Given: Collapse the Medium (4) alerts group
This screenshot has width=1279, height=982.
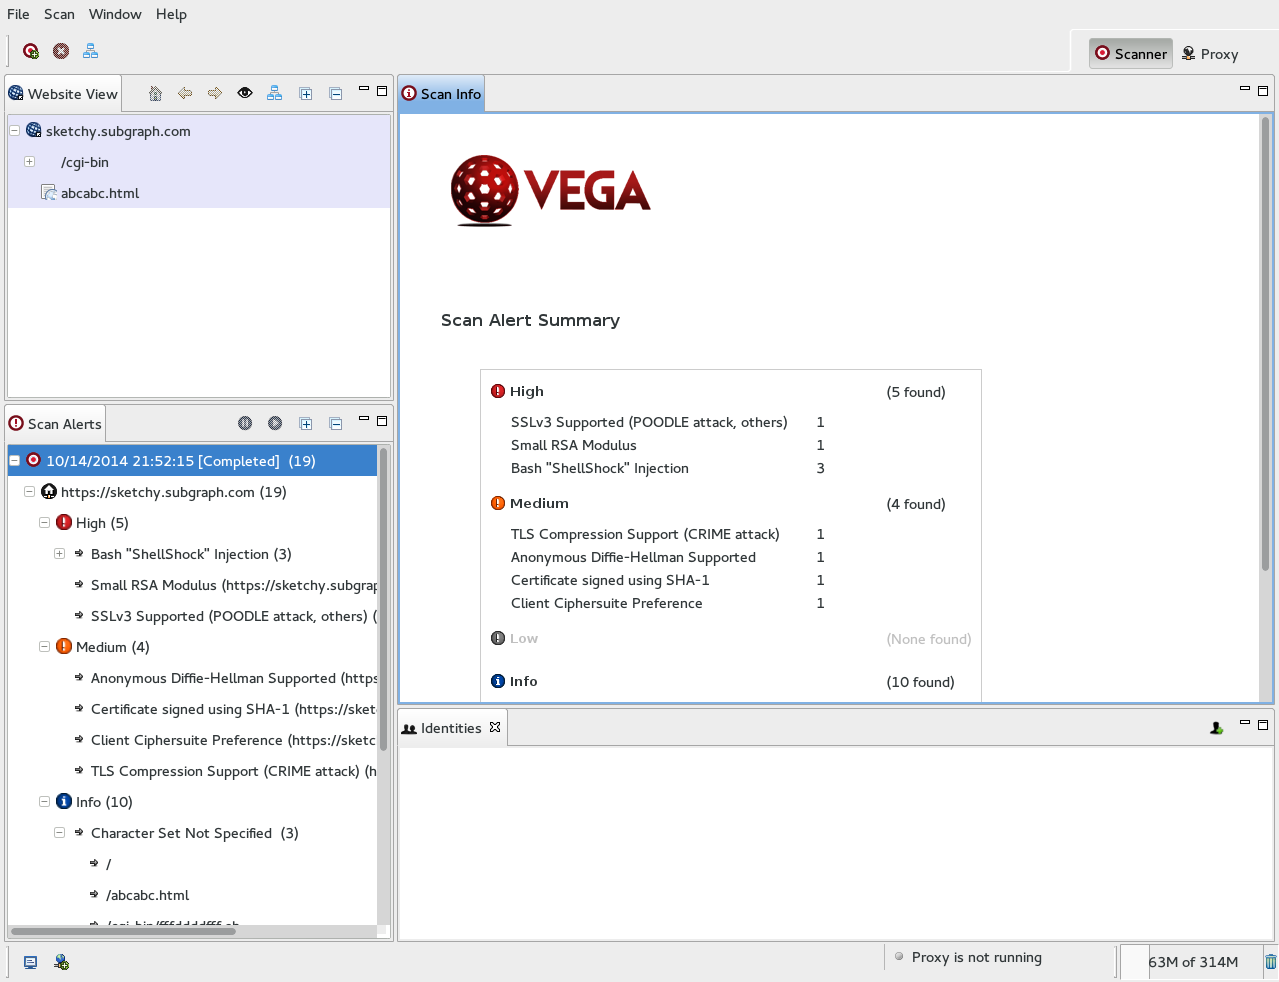Looking at the screenshot, I should point(44,646).
